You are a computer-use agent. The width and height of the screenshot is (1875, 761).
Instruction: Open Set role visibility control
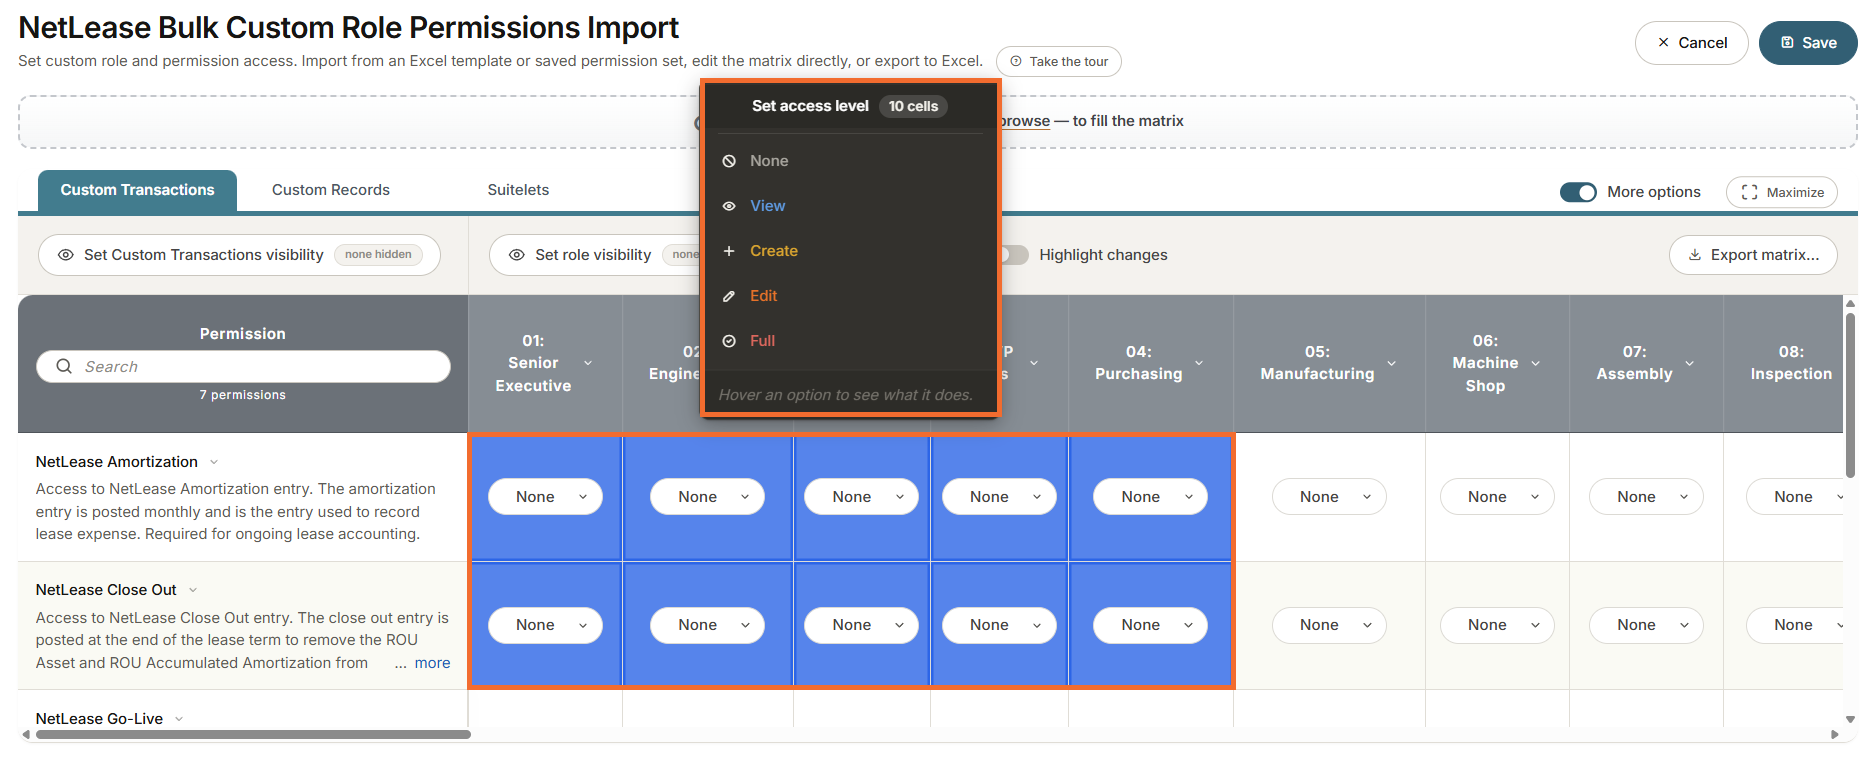coord(595,255)
